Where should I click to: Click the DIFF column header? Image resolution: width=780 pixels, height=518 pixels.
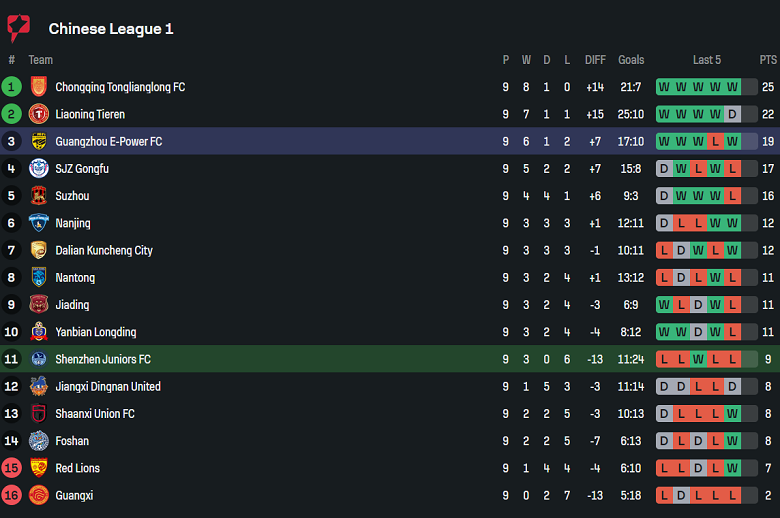[595, 60]
